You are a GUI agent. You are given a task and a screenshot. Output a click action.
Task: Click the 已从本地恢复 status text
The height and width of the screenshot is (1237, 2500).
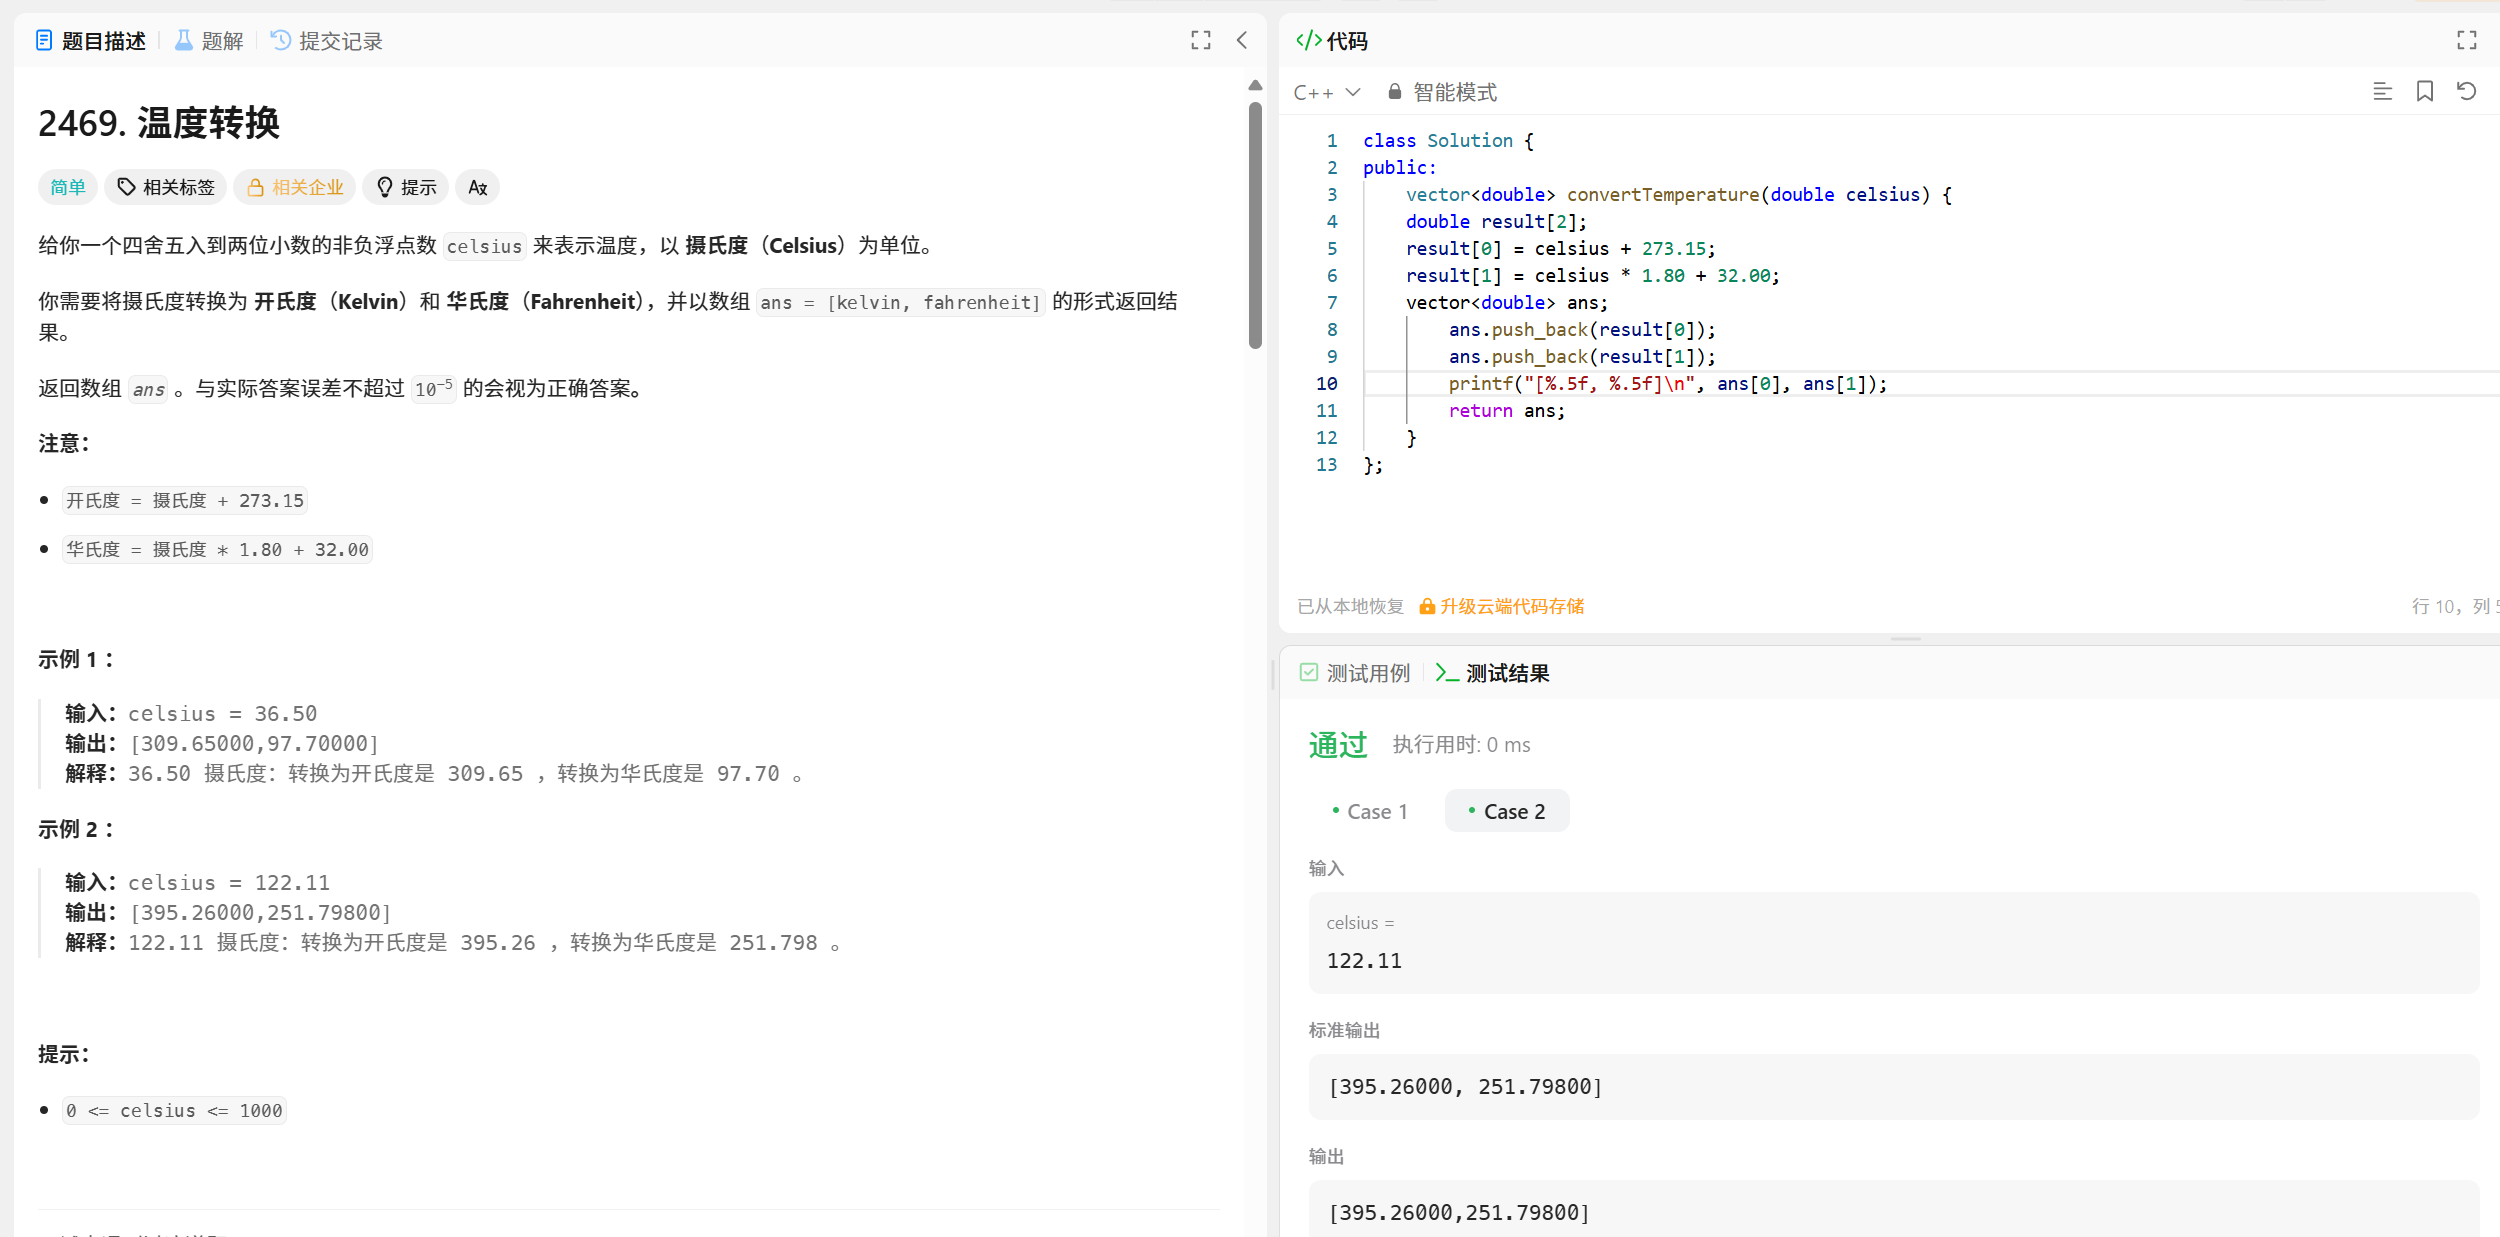pos(1351,606)
